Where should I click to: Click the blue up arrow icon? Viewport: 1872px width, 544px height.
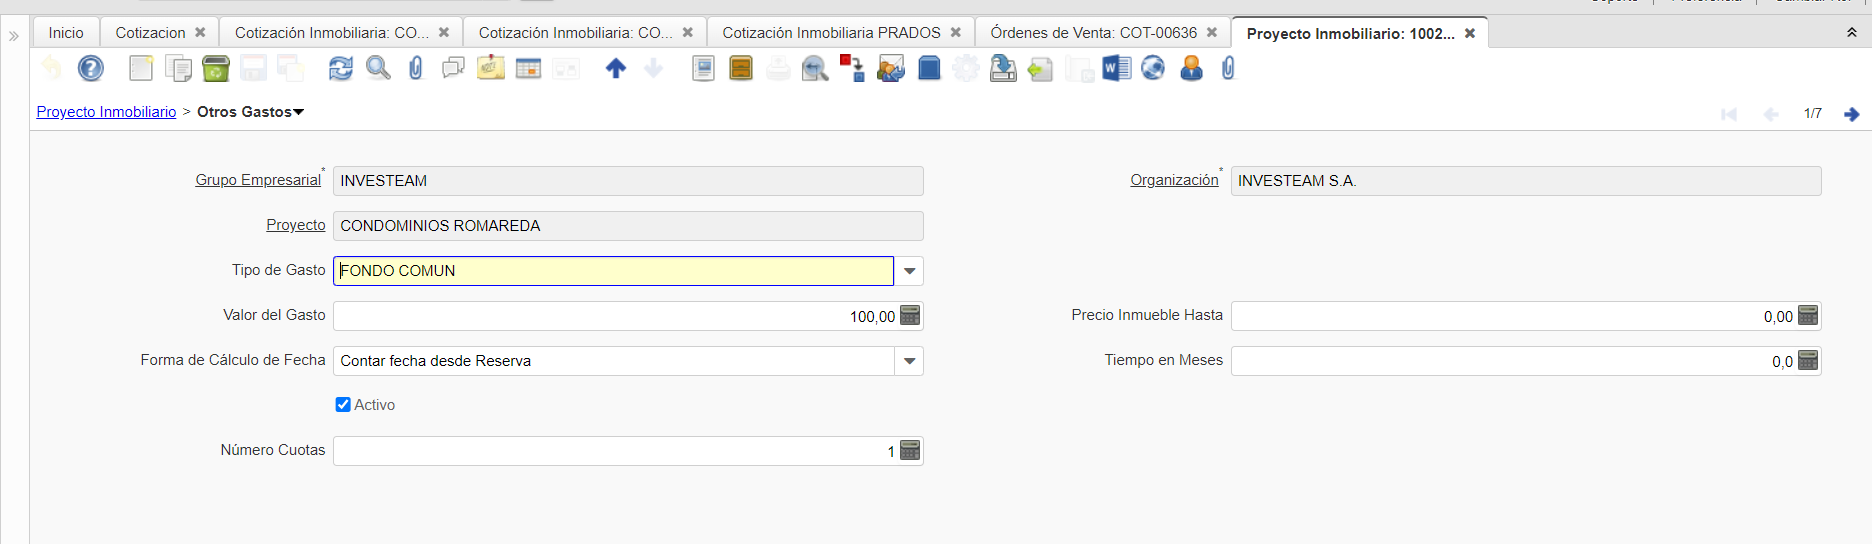616,68
